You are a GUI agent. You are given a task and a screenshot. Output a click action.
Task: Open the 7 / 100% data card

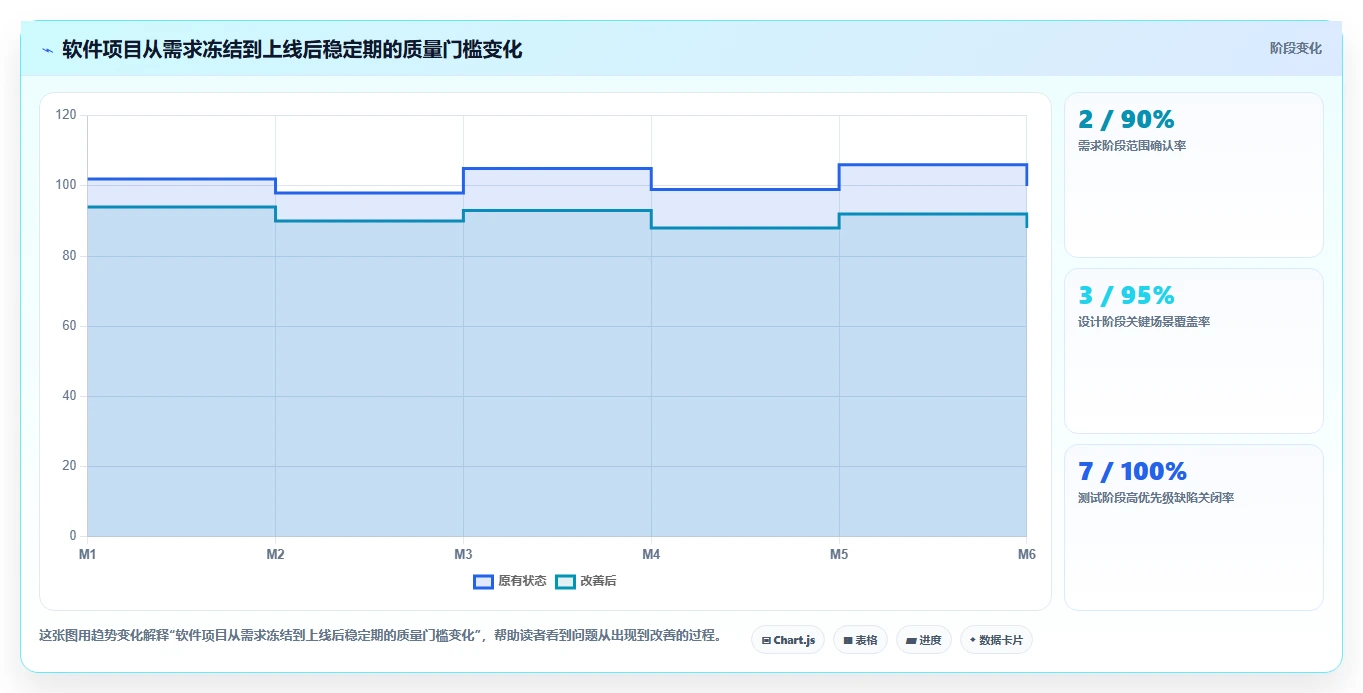coord(1194,527)
